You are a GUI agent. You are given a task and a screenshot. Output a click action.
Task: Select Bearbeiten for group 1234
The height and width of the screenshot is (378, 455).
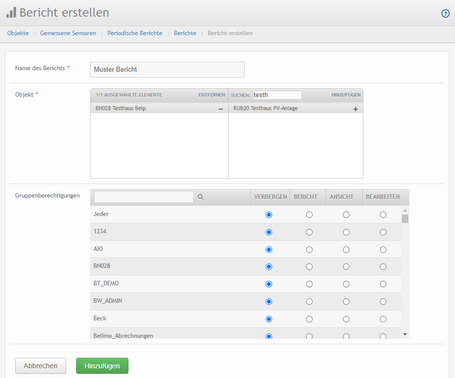pyautogui.click(x=383, y=232)
